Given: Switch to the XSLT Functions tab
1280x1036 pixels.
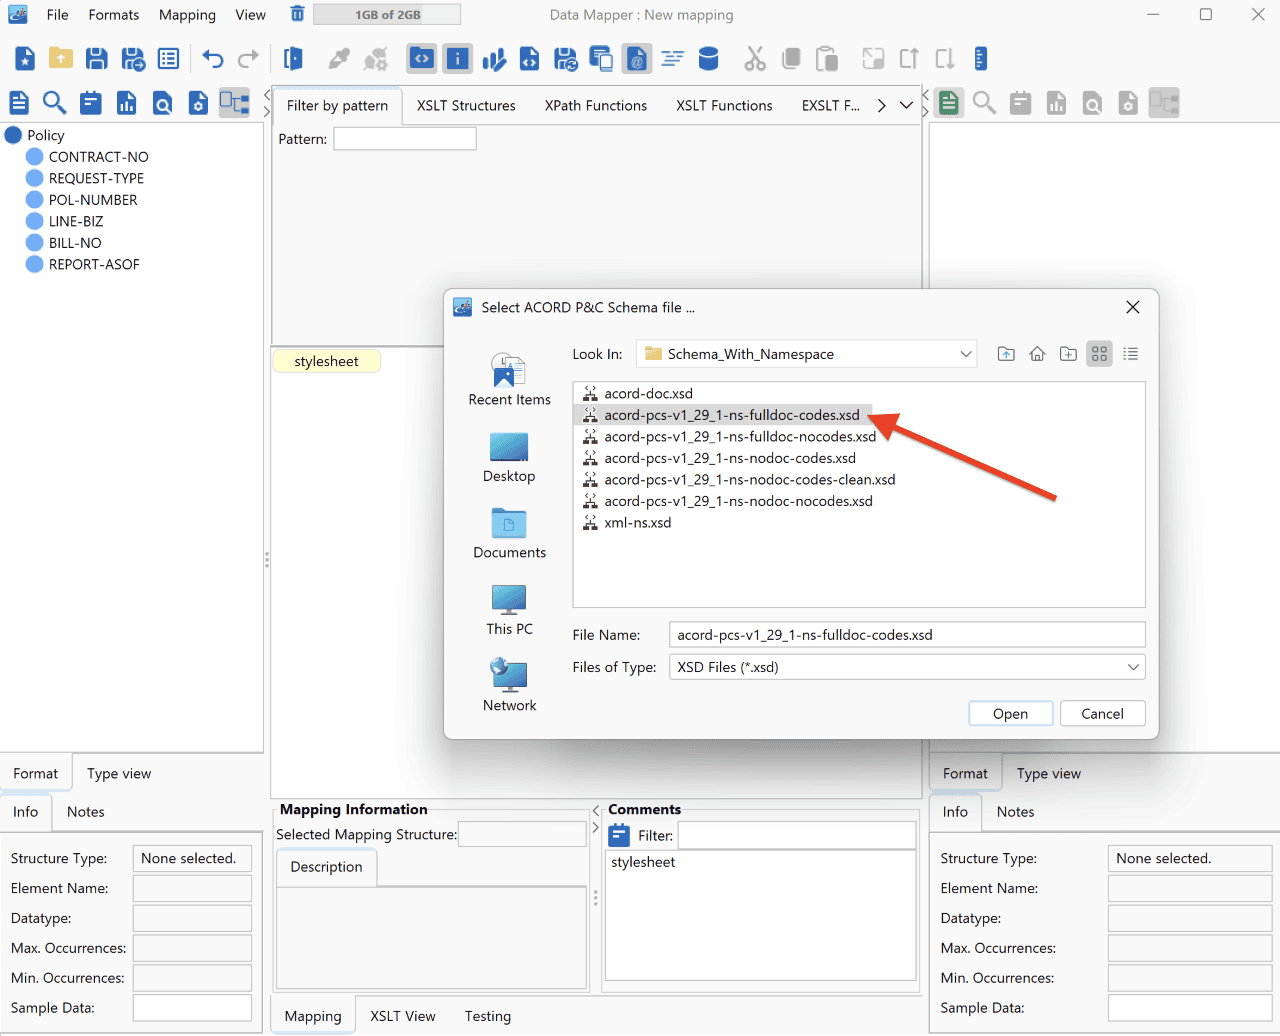Looking at the screenshot, I should click(x=724, y=106).
